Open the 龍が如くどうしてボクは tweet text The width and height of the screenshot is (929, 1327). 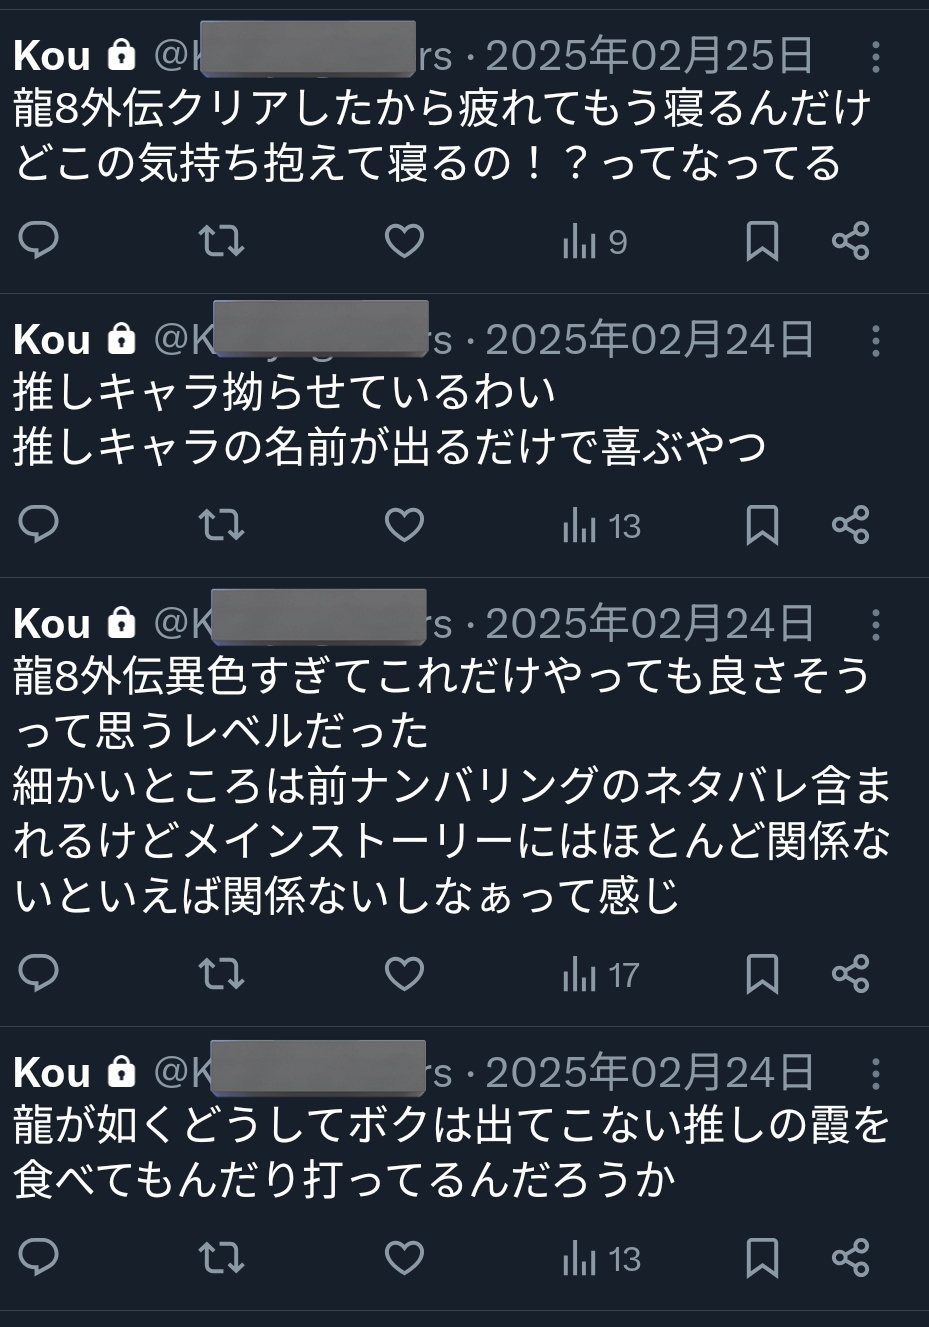(x=450, y=1153)
